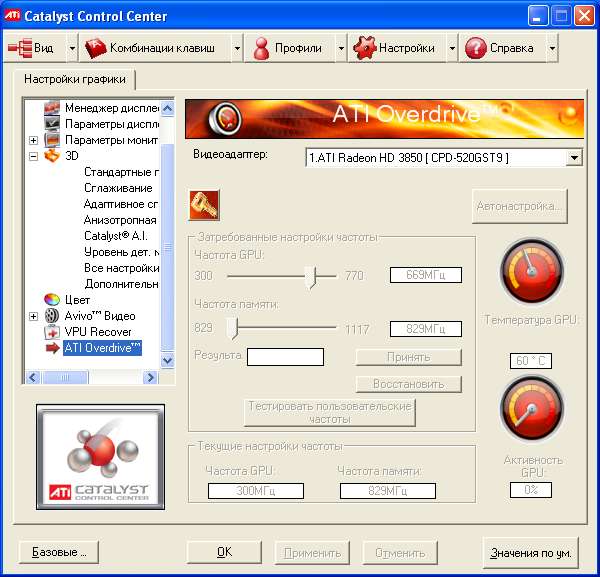This screenshot has width=600, height=577.
Task: Click Тестировать пользовательские частоты button
Action: tap(329, 412)
